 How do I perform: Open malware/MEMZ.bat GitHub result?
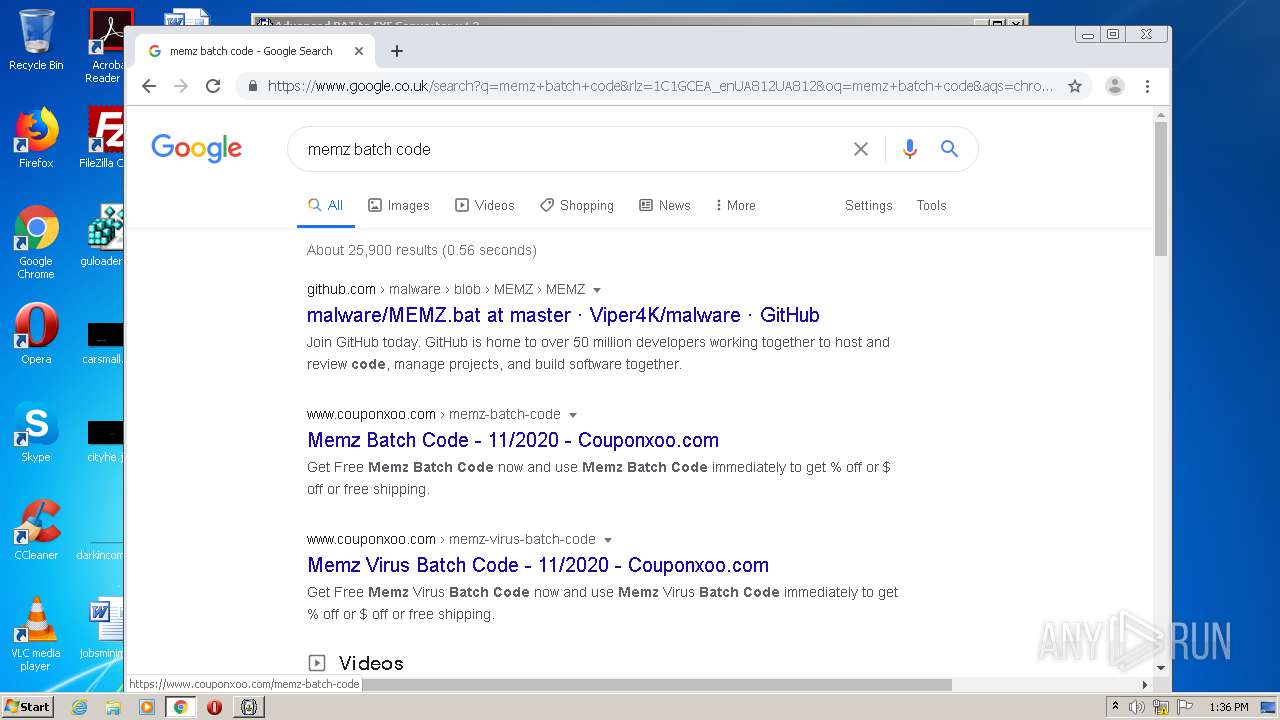click(x=563, y=315)
